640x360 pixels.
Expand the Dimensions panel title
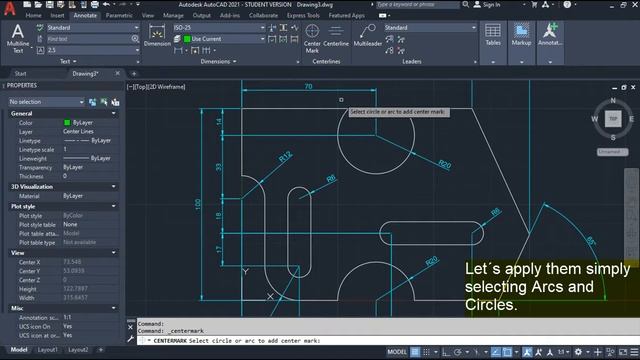tap(218, 62)
